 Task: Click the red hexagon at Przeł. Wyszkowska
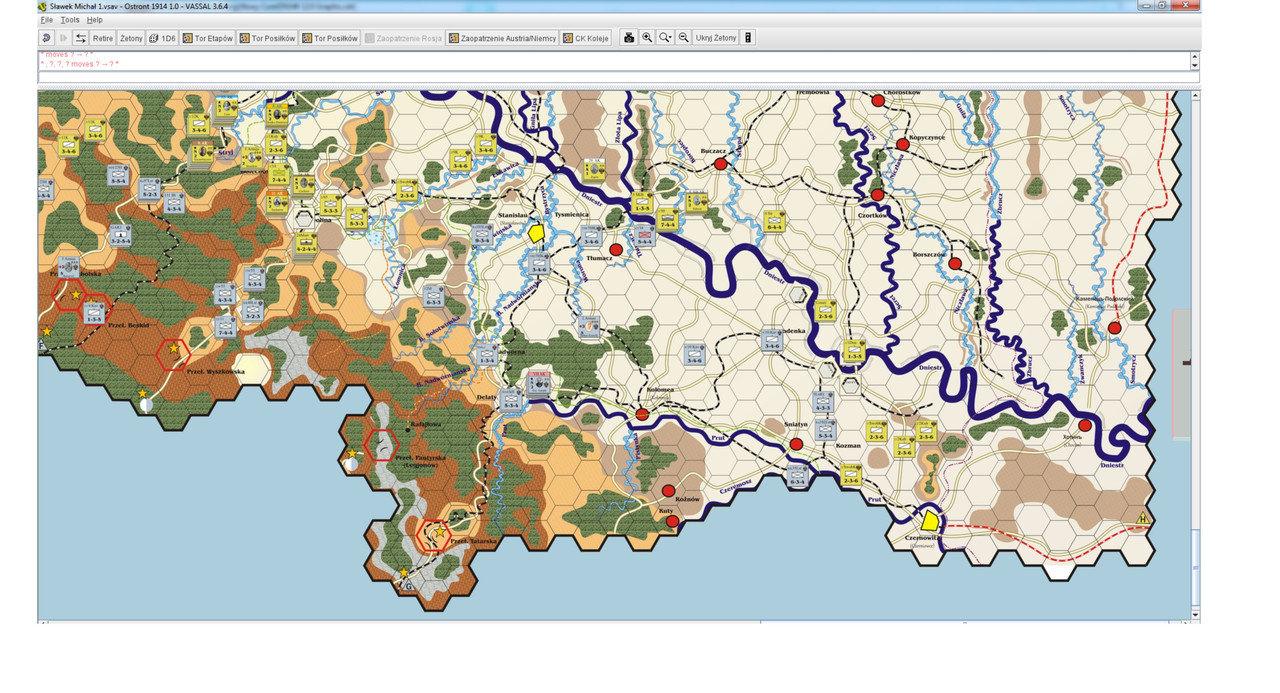[174, 353]
